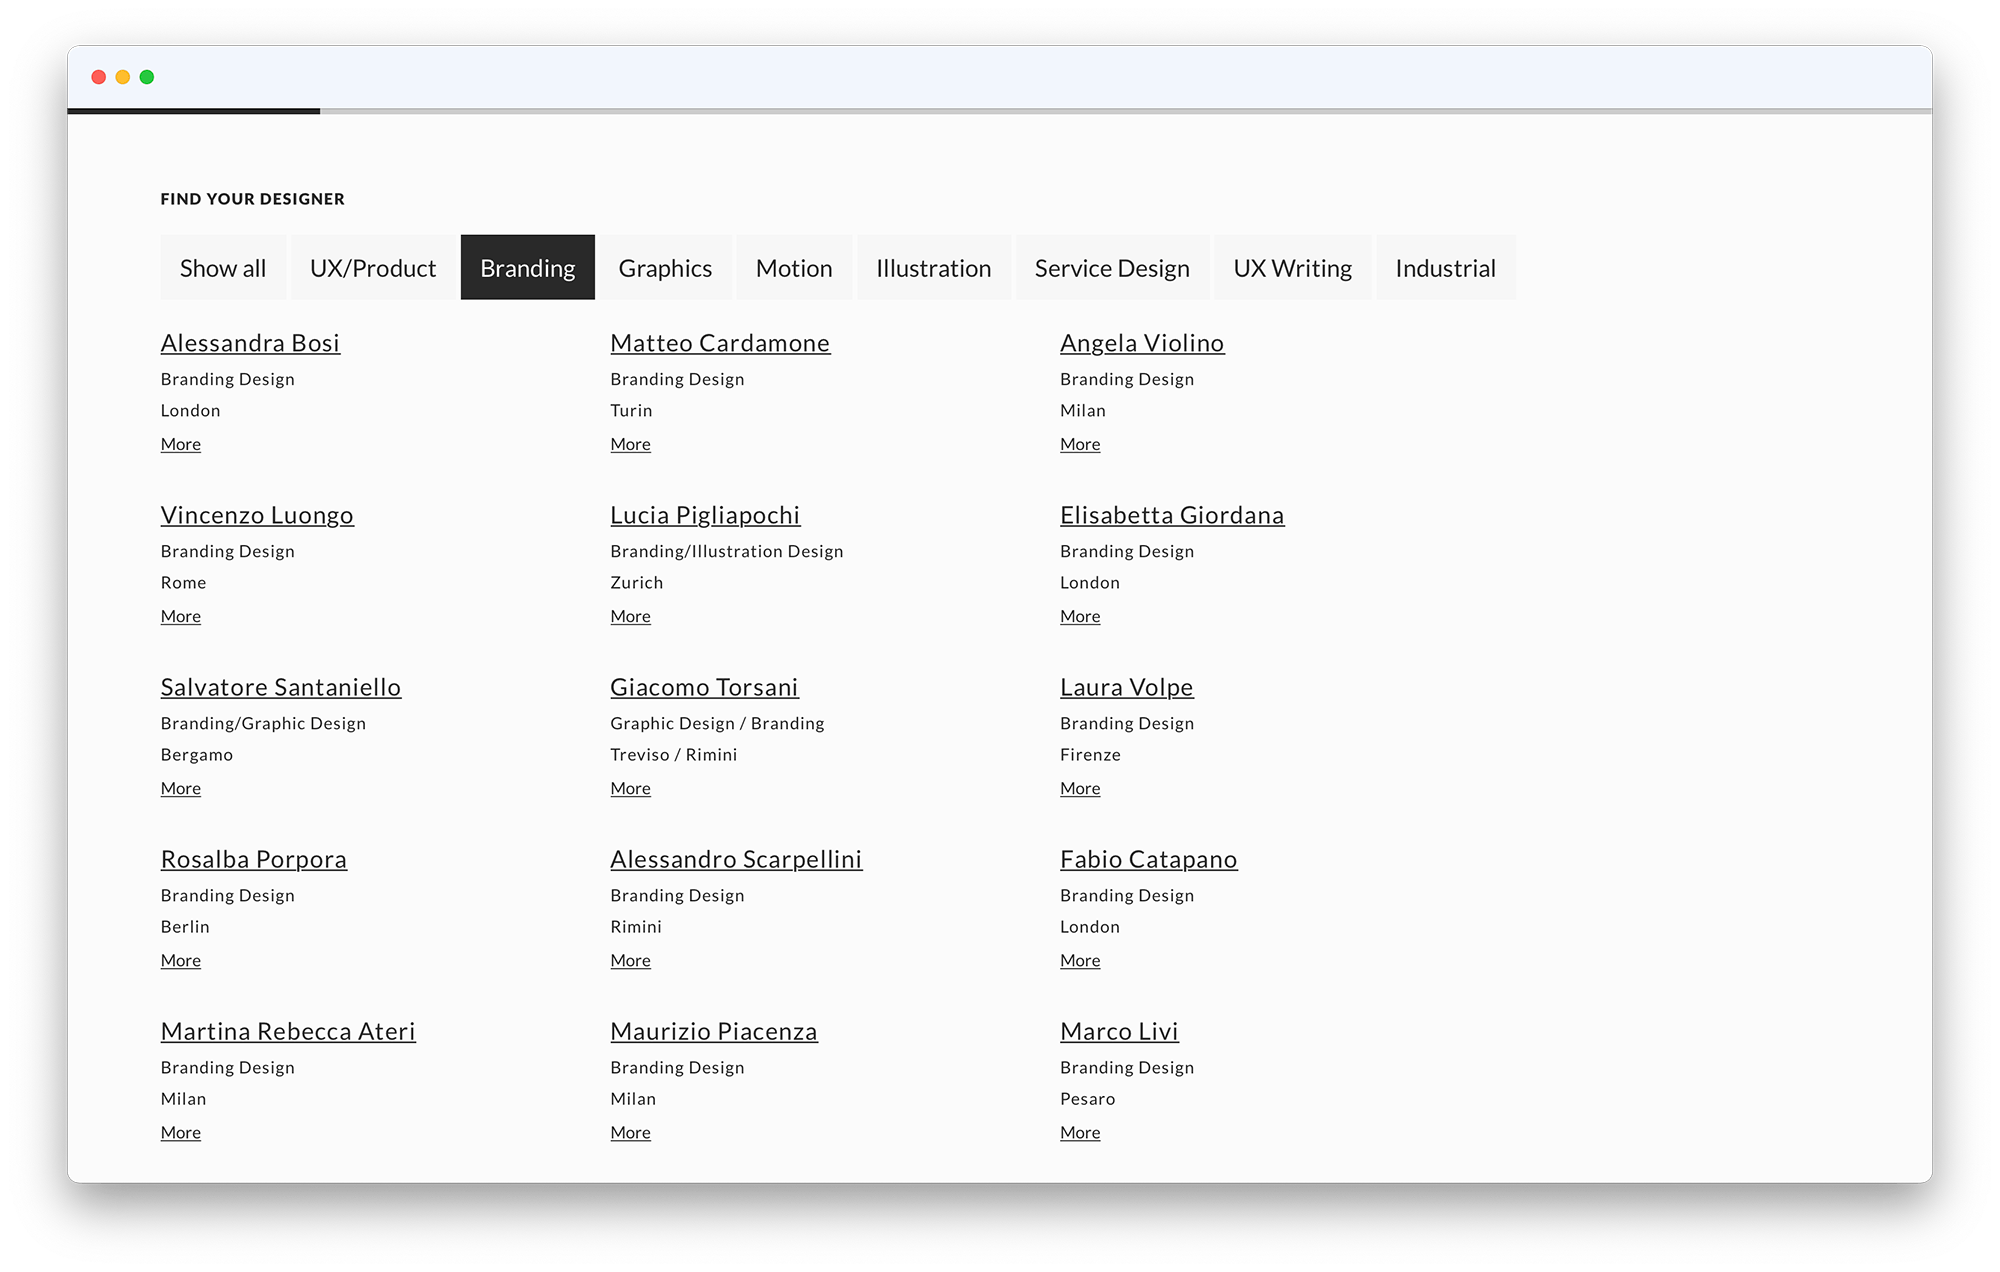The image size is (2000, 1272).
Task: Click the Salvatore Santaniello name link
Action: (x=281, y=687)
